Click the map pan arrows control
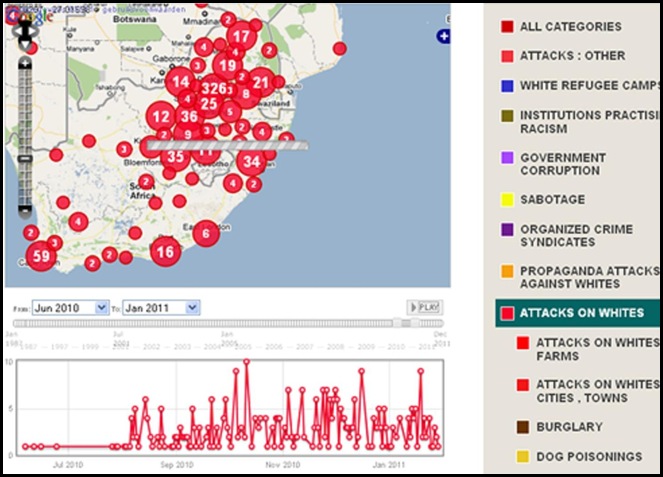The height and width of the screenshot is (477, 663). coord(26,32)
